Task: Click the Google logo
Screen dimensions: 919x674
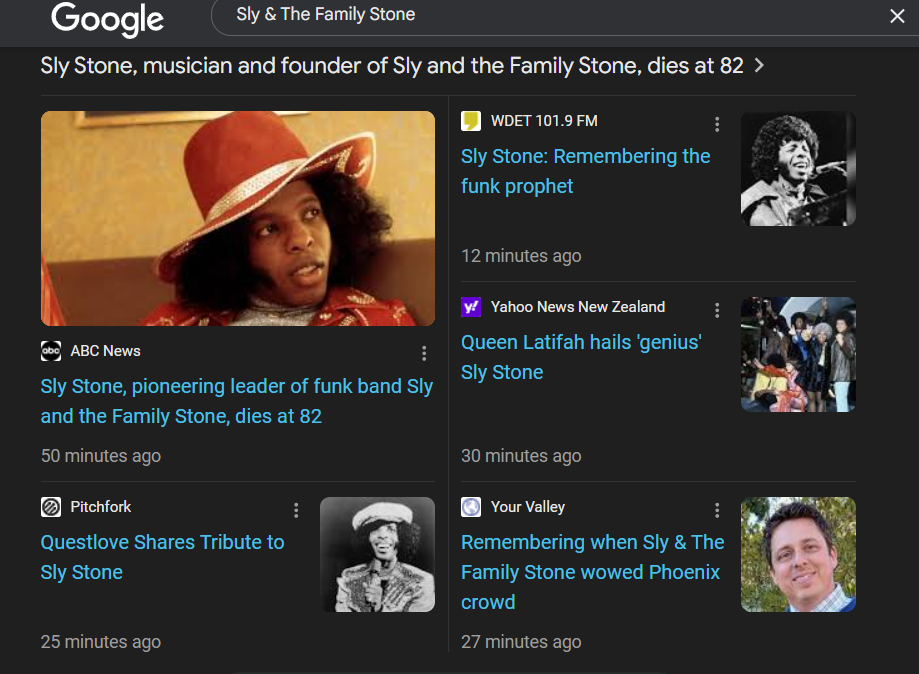Action: [x=107, y=19]
